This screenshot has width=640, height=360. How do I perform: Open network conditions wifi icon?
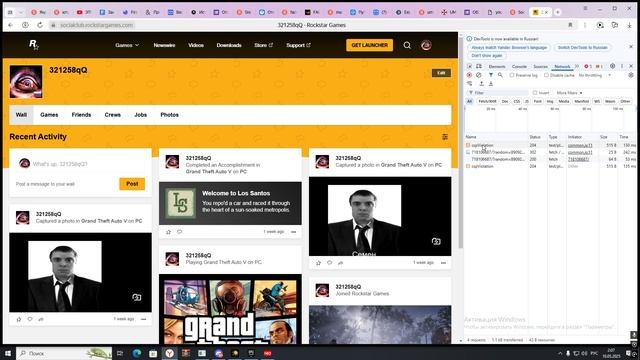coord(470,84)
